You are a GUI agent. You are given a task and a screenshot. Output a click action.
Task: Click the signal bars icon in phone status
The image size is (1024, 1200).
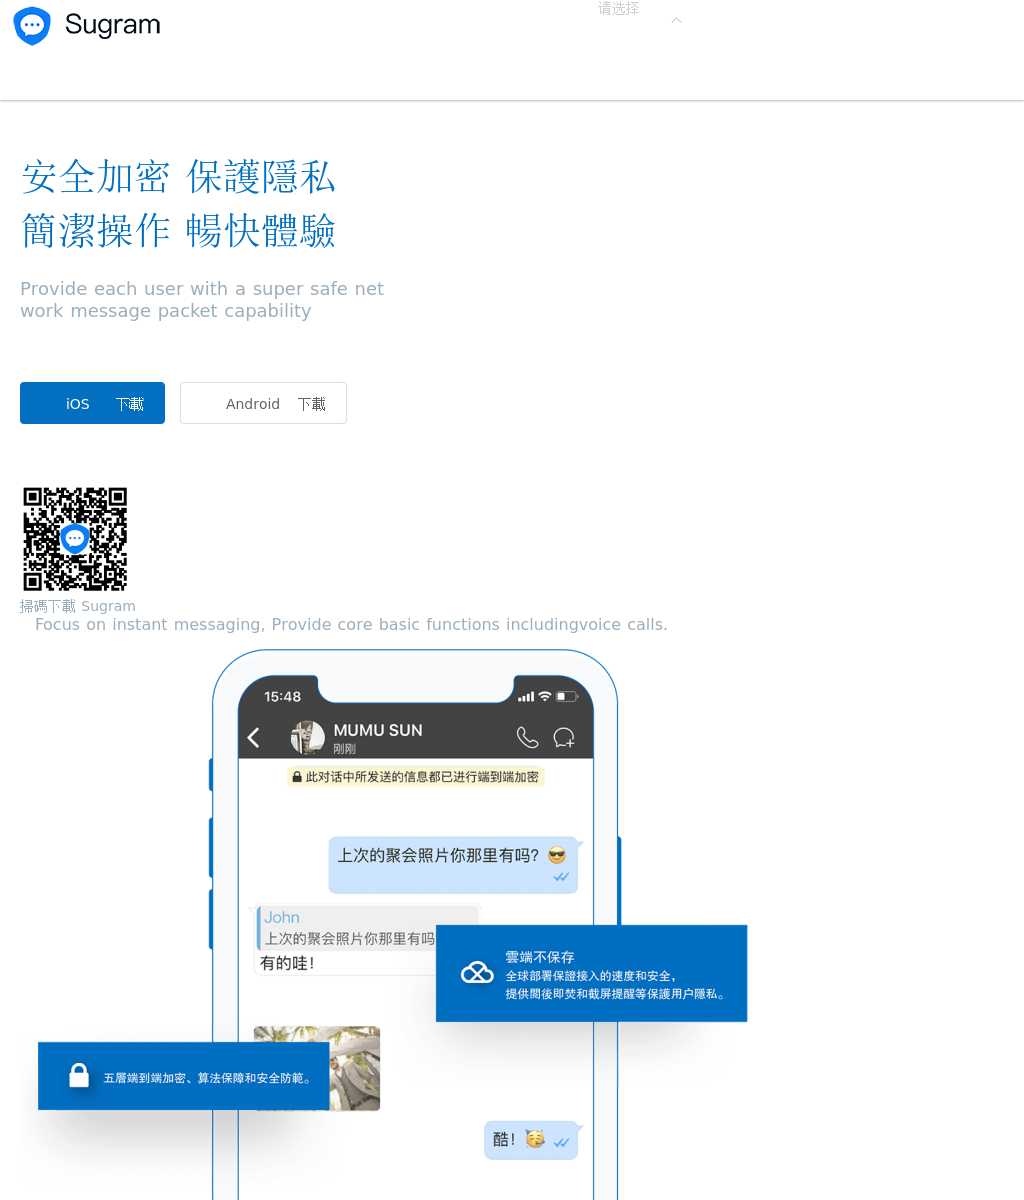click(x=526, y=697)
